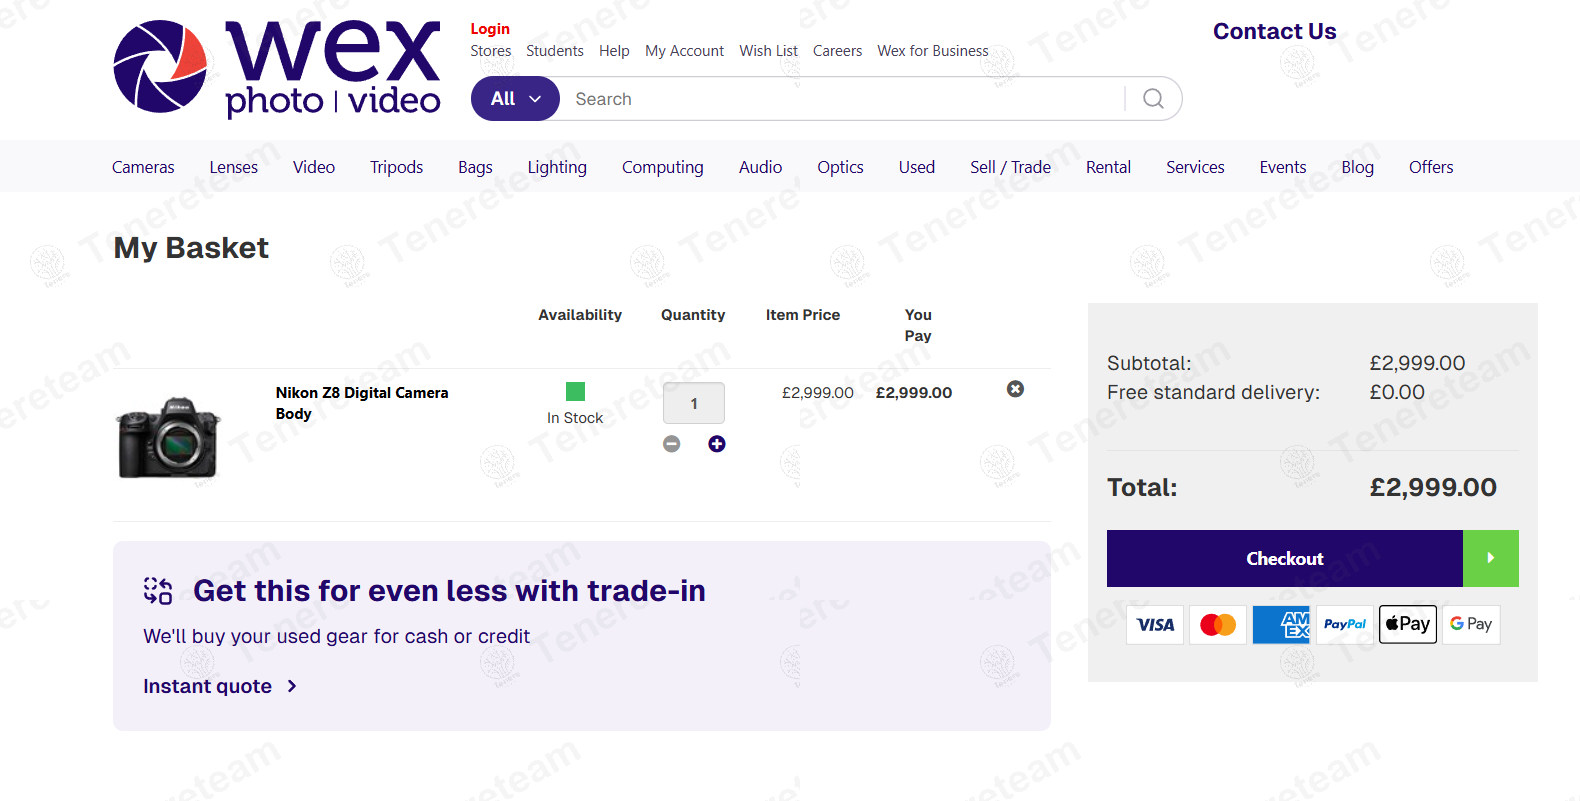
Task: Click the Quantity column header
Action: point(693,315)
